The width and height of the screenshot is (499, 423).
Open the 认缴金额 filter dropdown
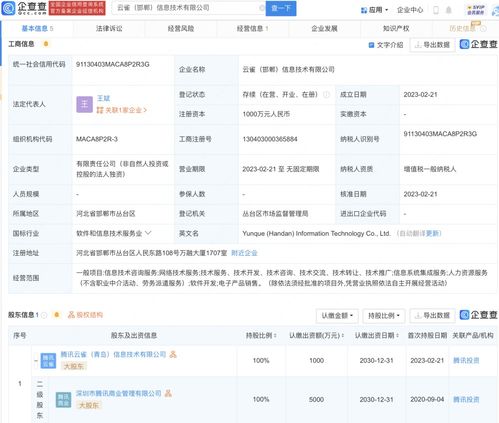[337, 316]
